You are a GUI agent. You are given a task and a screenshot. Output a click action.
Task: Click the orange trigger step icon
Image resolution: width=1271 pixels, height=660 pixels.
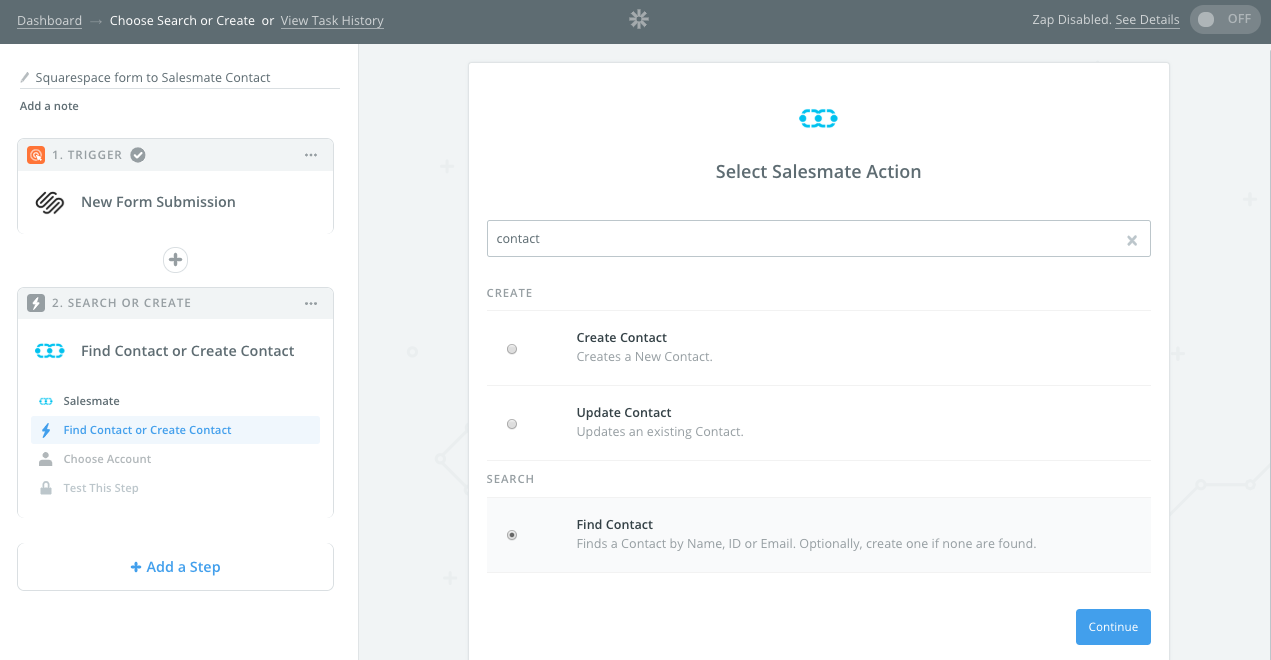tap(36, 155)
